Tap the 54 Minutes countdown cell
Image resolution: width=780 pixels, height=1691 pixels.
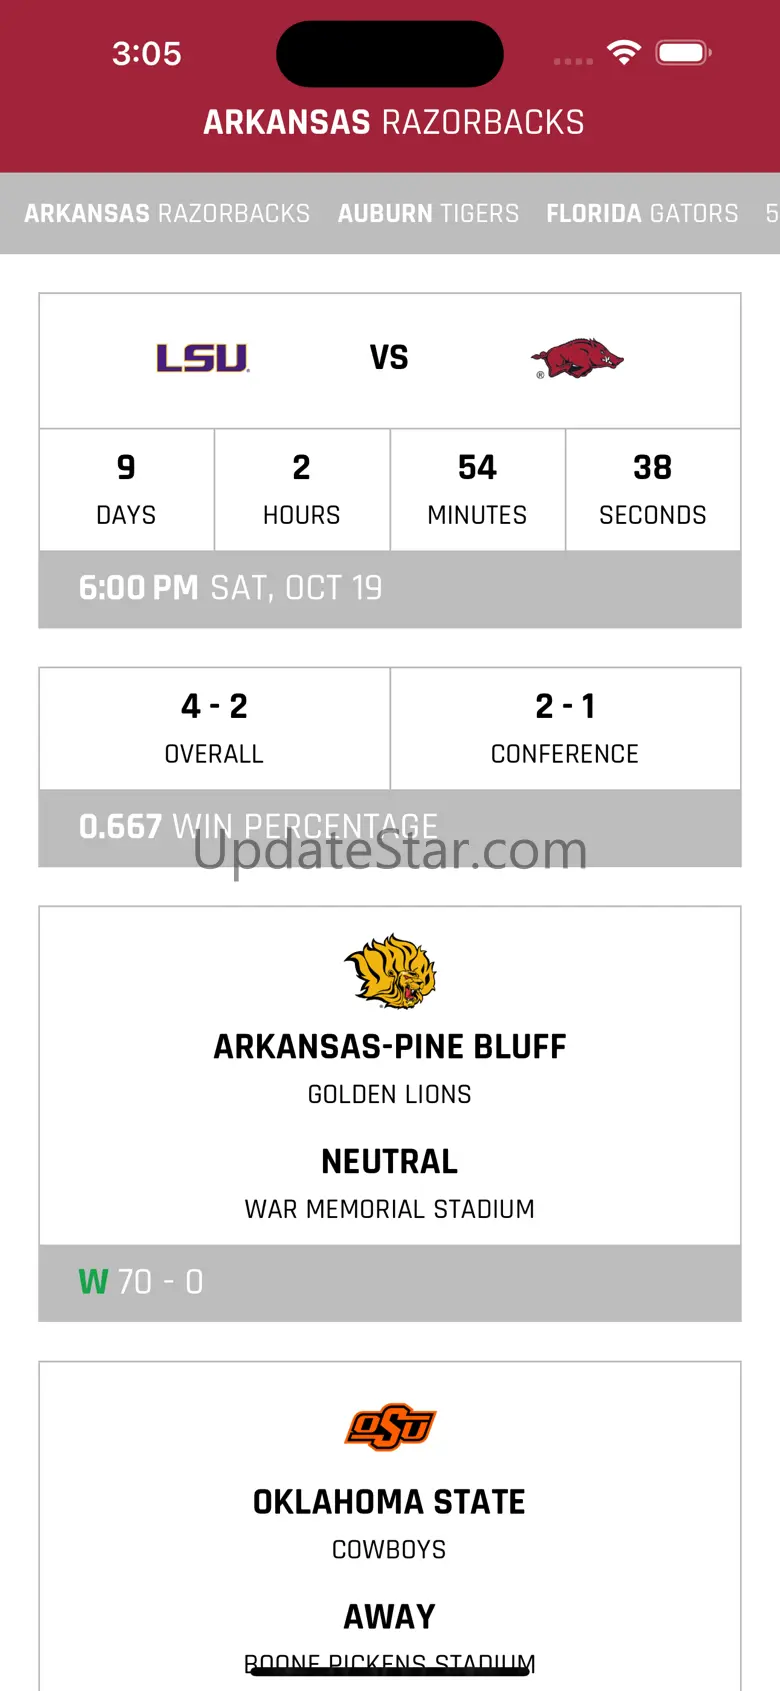[477, 489]
